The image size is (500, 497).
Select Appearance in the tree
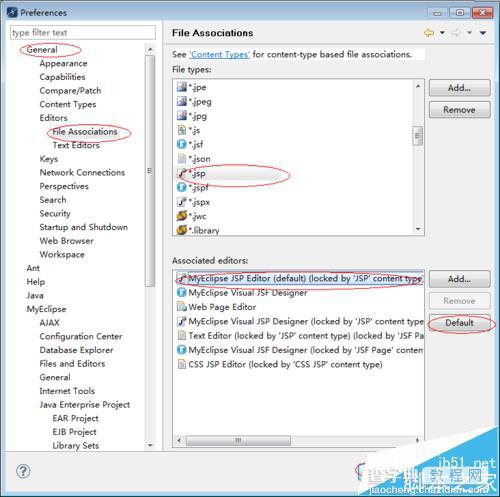[63, 63]
